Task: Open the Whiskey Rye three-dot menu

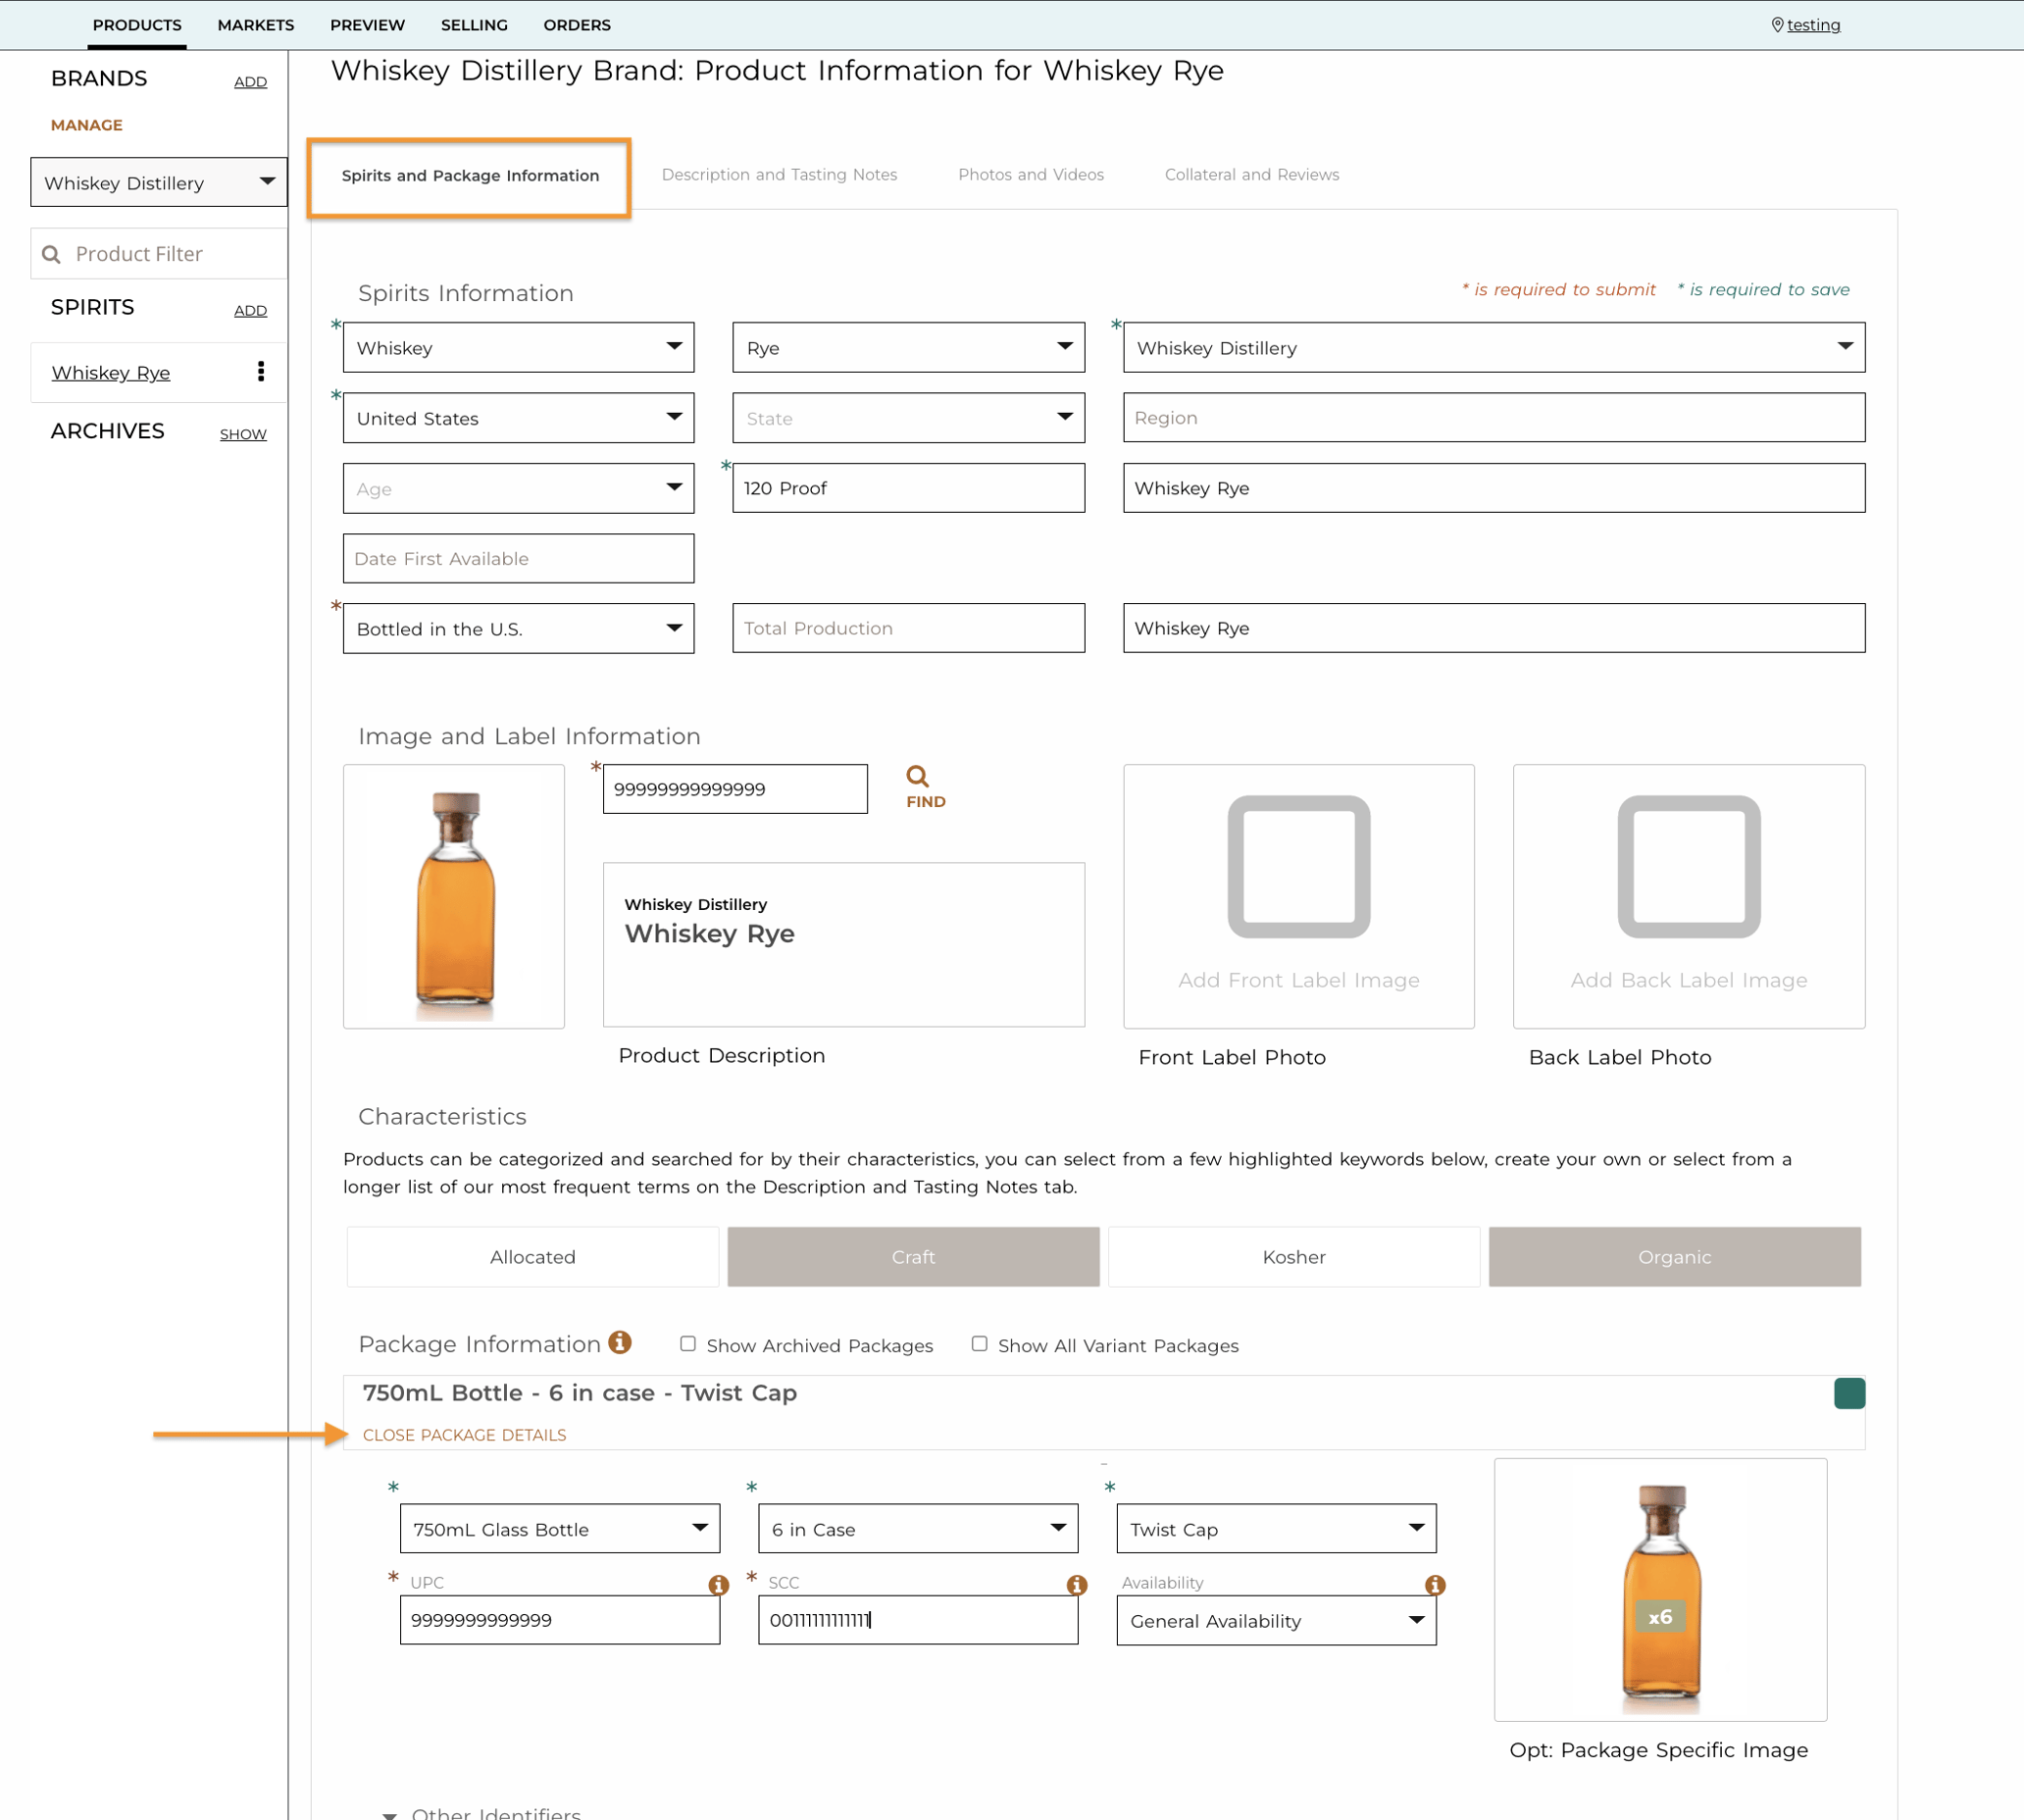Action: point(261,372)
